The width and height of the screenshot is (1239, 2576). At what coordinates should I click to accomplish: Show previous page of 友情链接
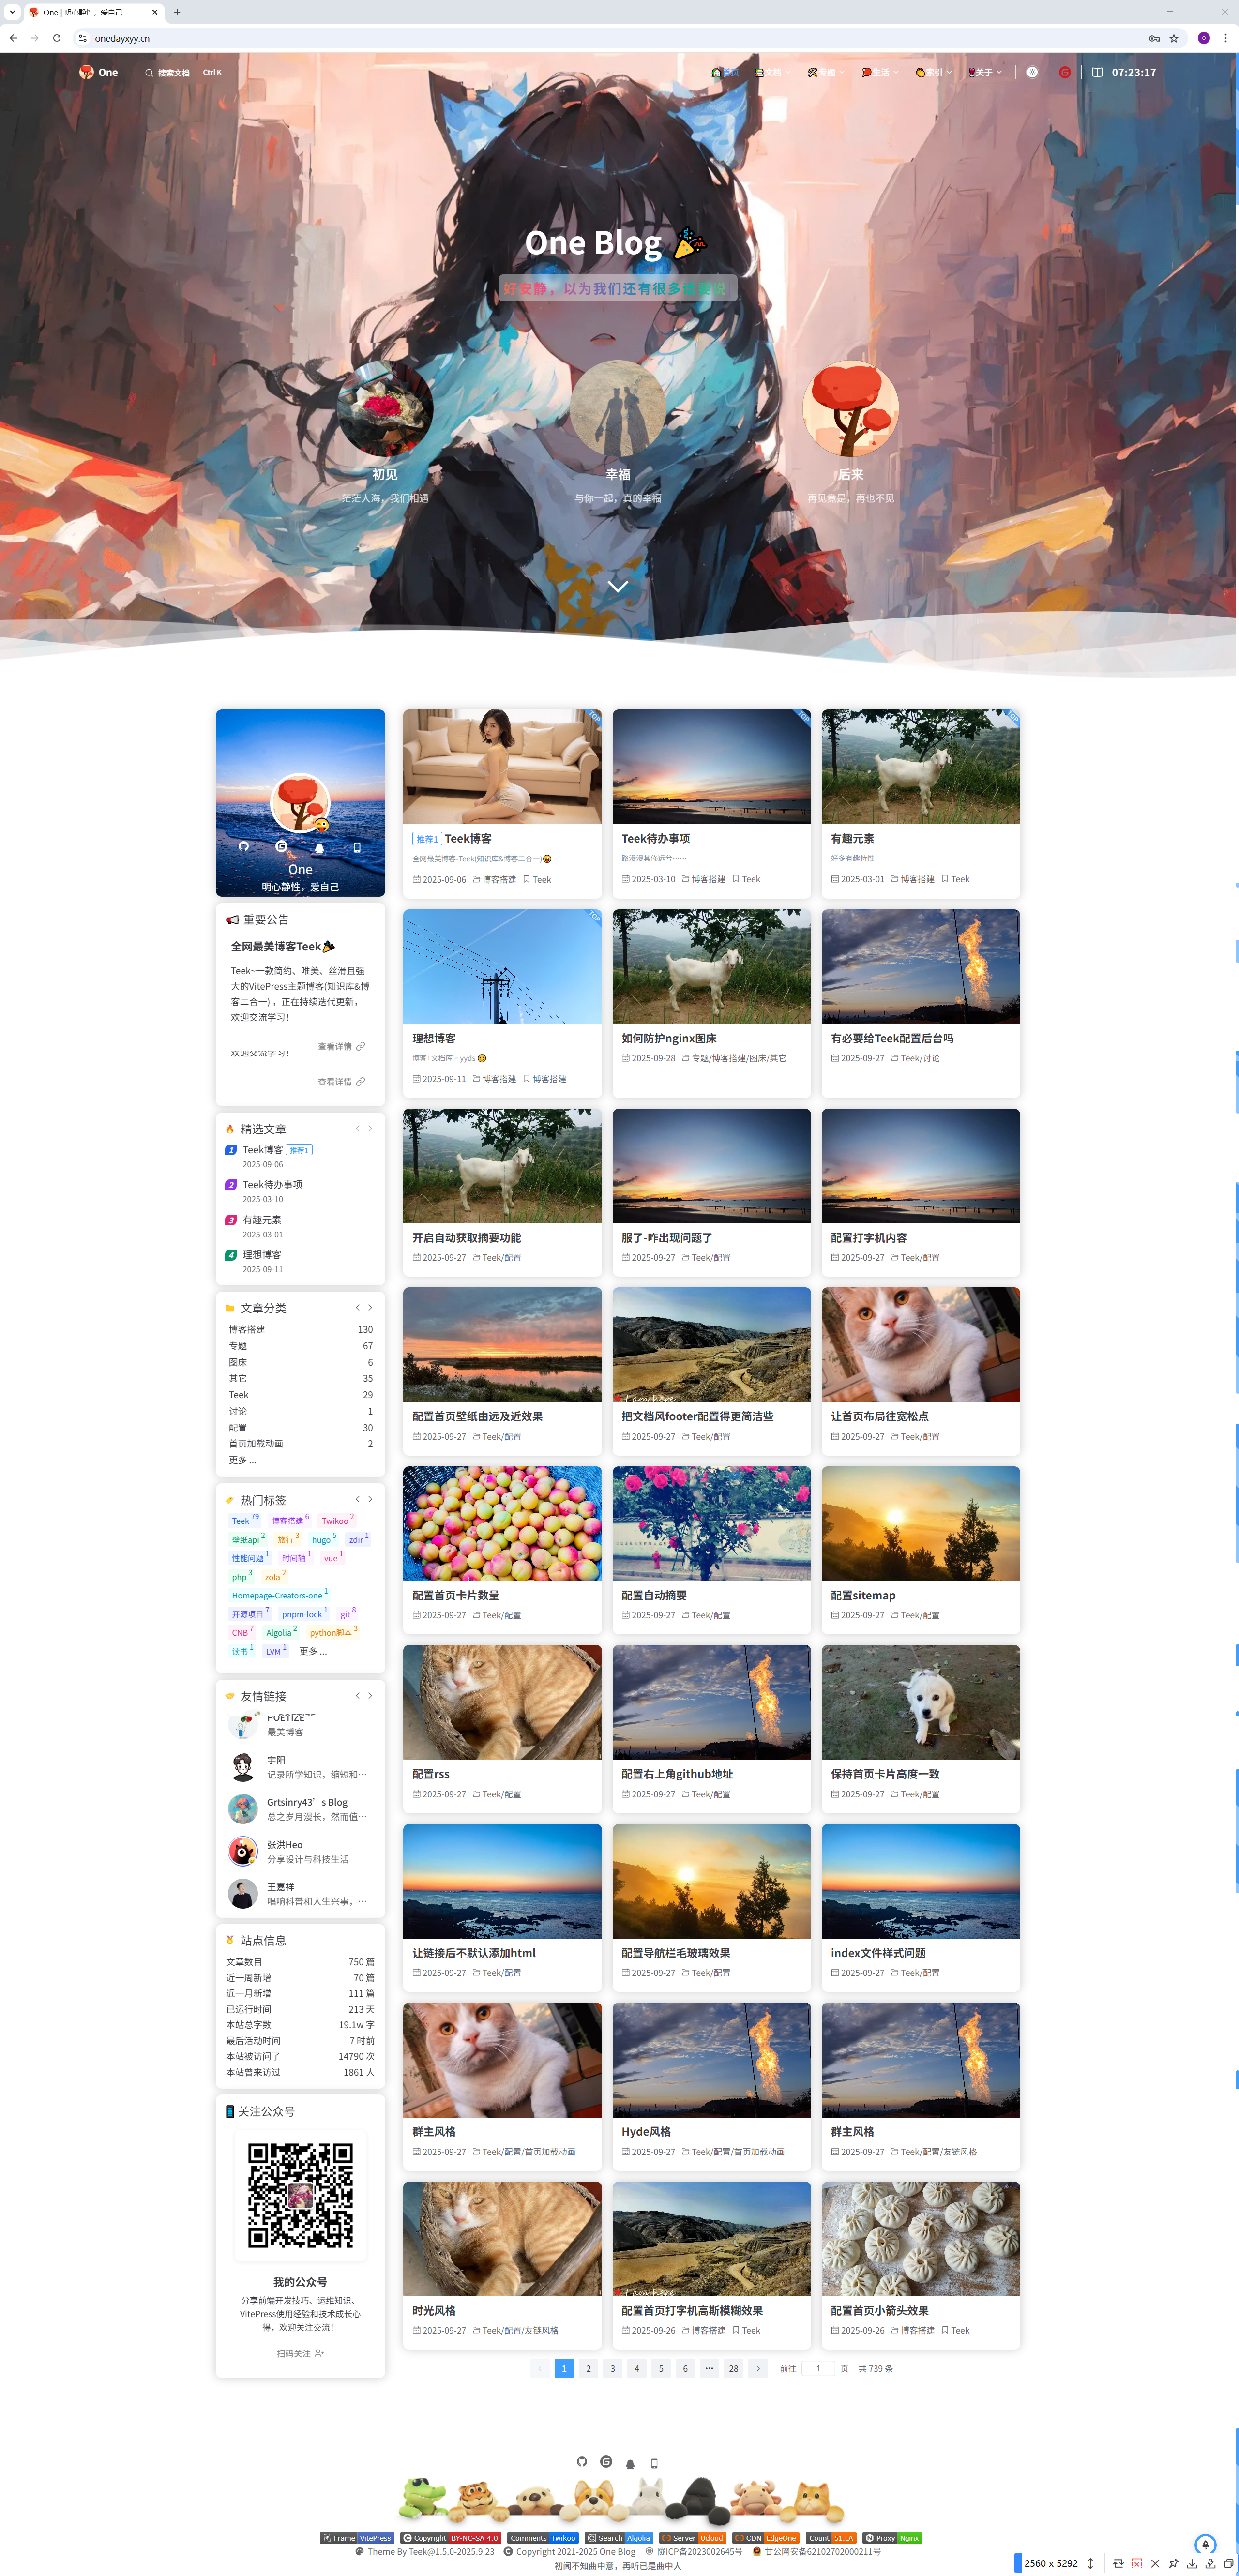357,1695
